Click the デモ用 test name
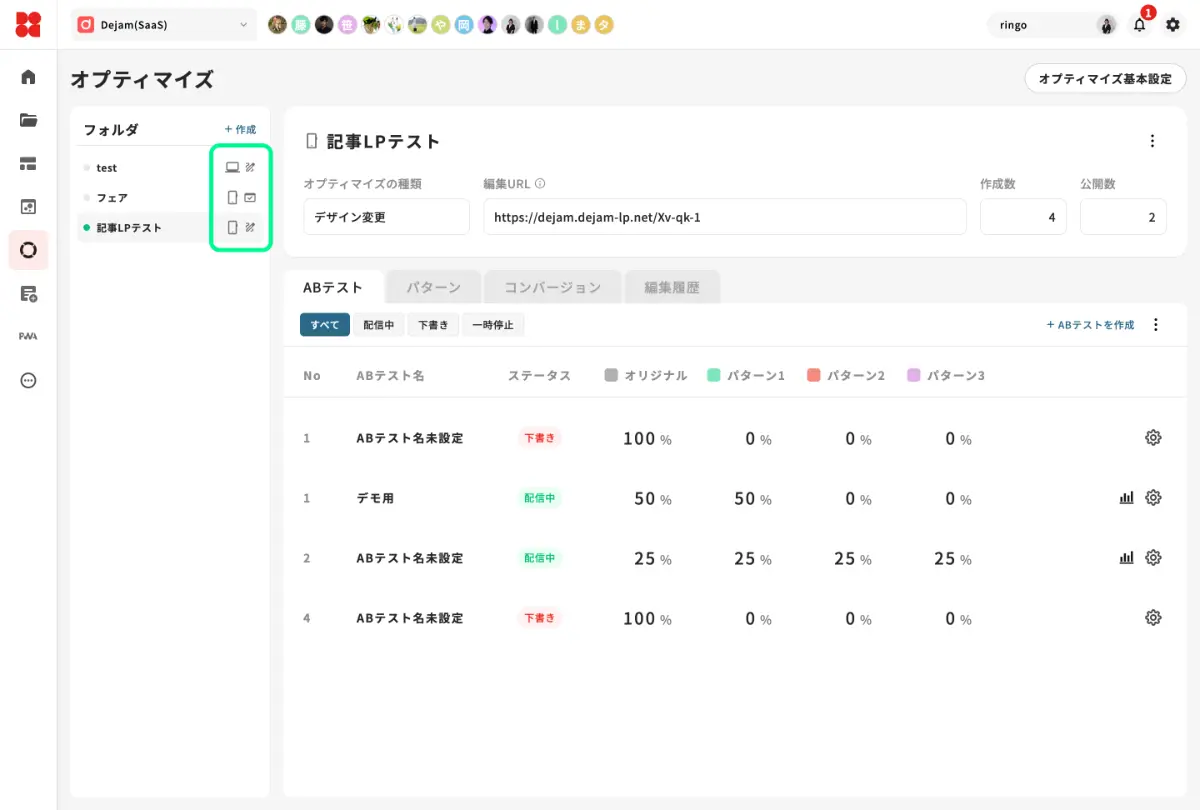Viewport: 1200px width, 810px height. coord(375,498)
